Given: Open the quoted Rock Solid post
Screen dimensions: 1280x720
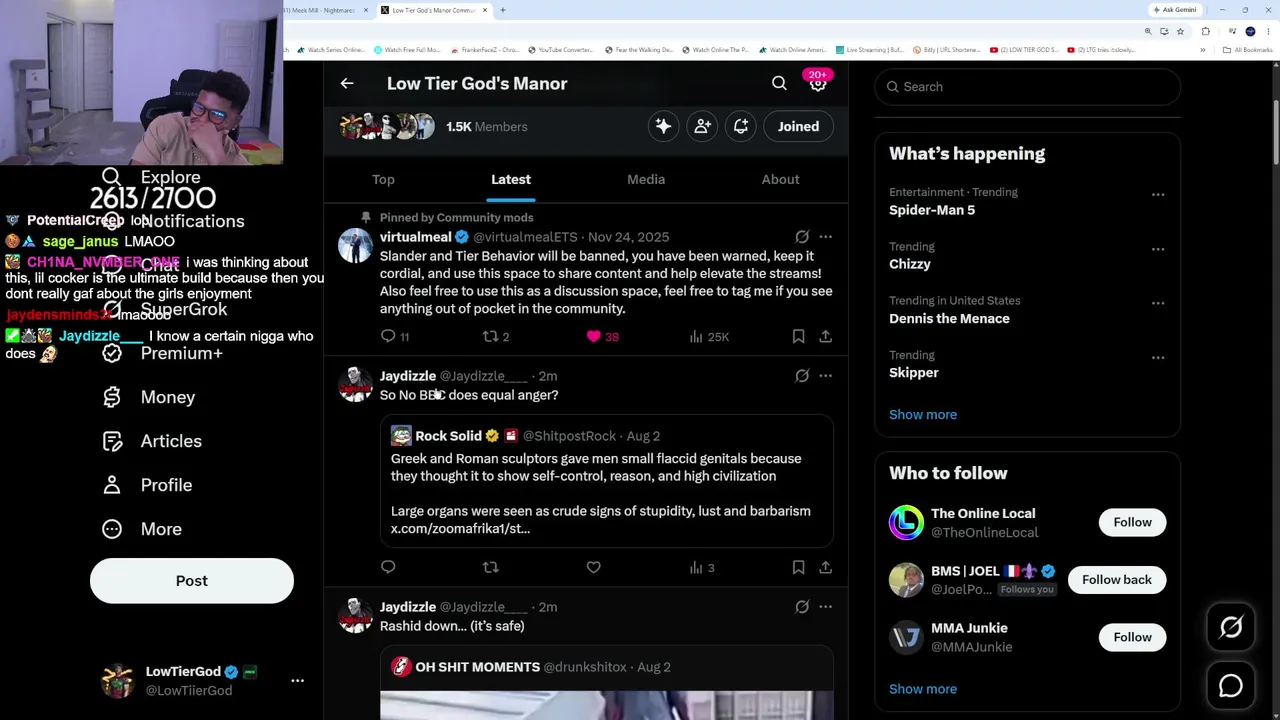Looking at the screenshot, I should [606, 481].
